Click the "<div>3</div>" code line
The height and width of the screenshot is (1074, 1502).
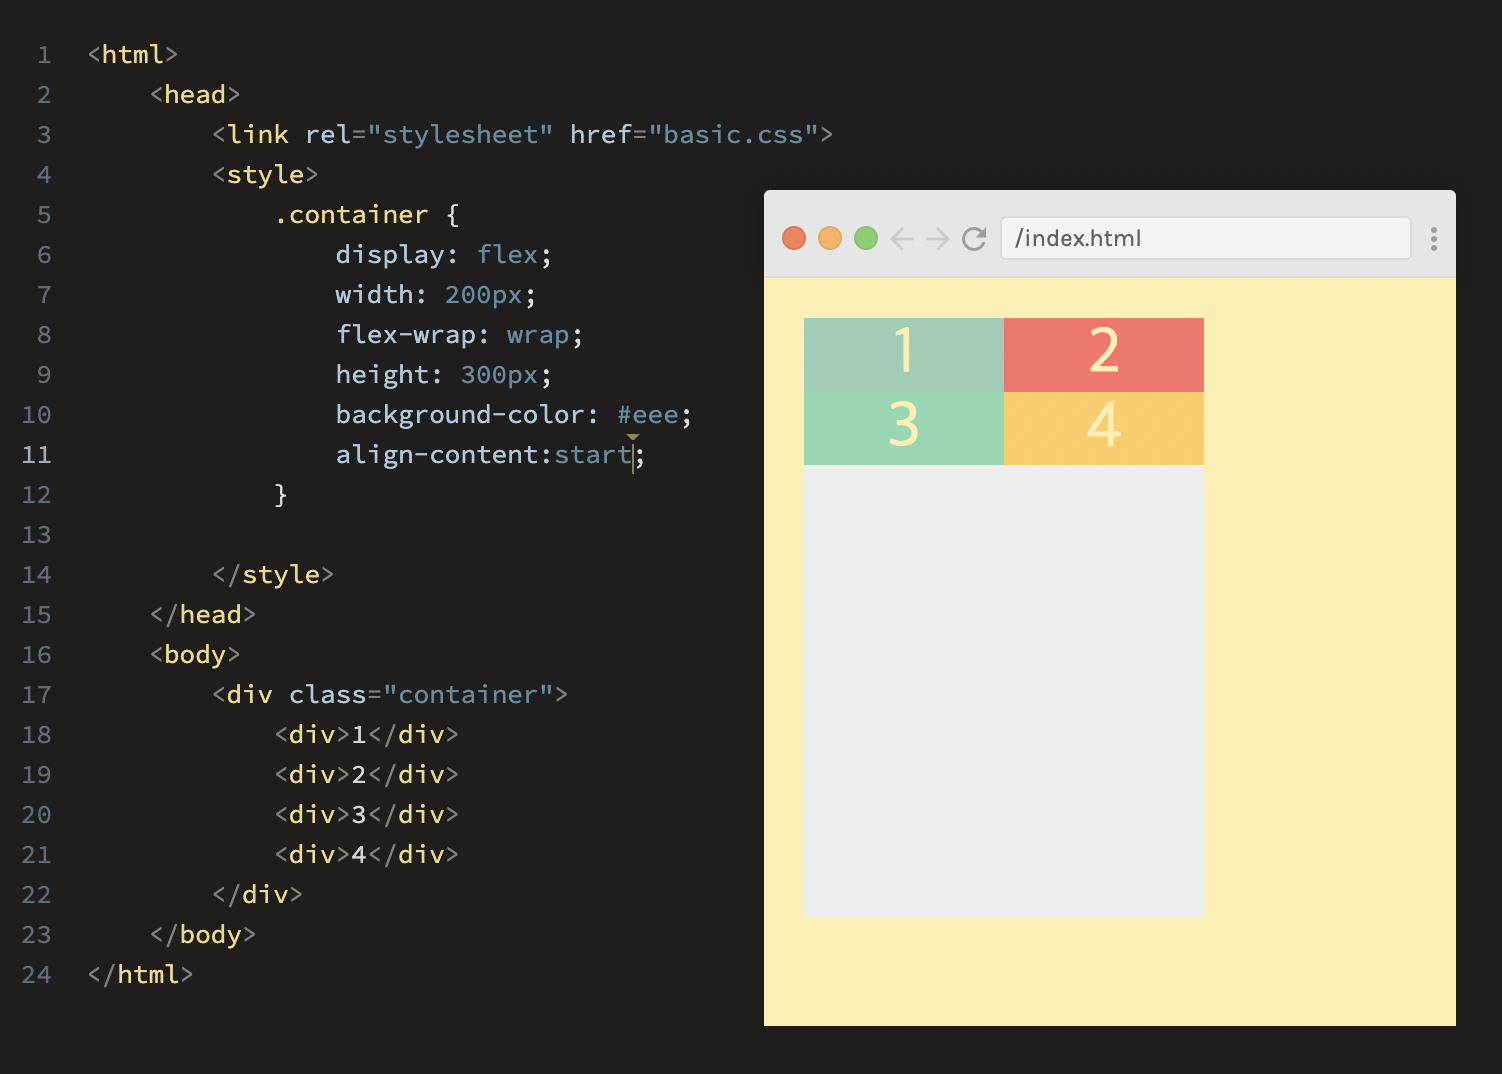(x=366, y=815)
